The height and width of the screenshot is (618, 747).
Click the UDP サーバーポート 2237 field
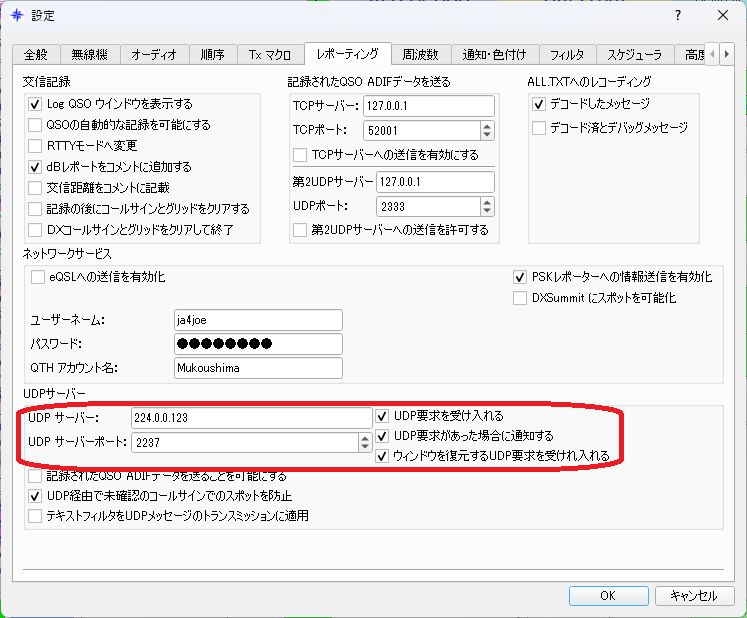point(245,443)
